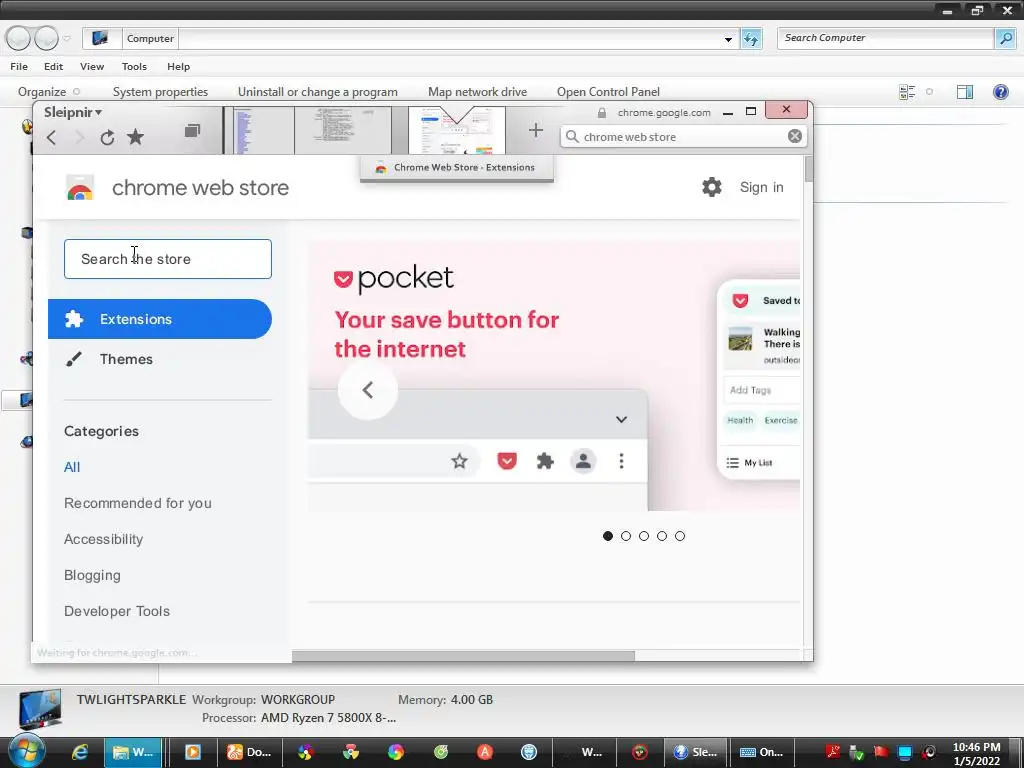Viewport: 1024px width, 768px height.
Task: Clear the Sleipnir search box text
Action: (795, 136)
